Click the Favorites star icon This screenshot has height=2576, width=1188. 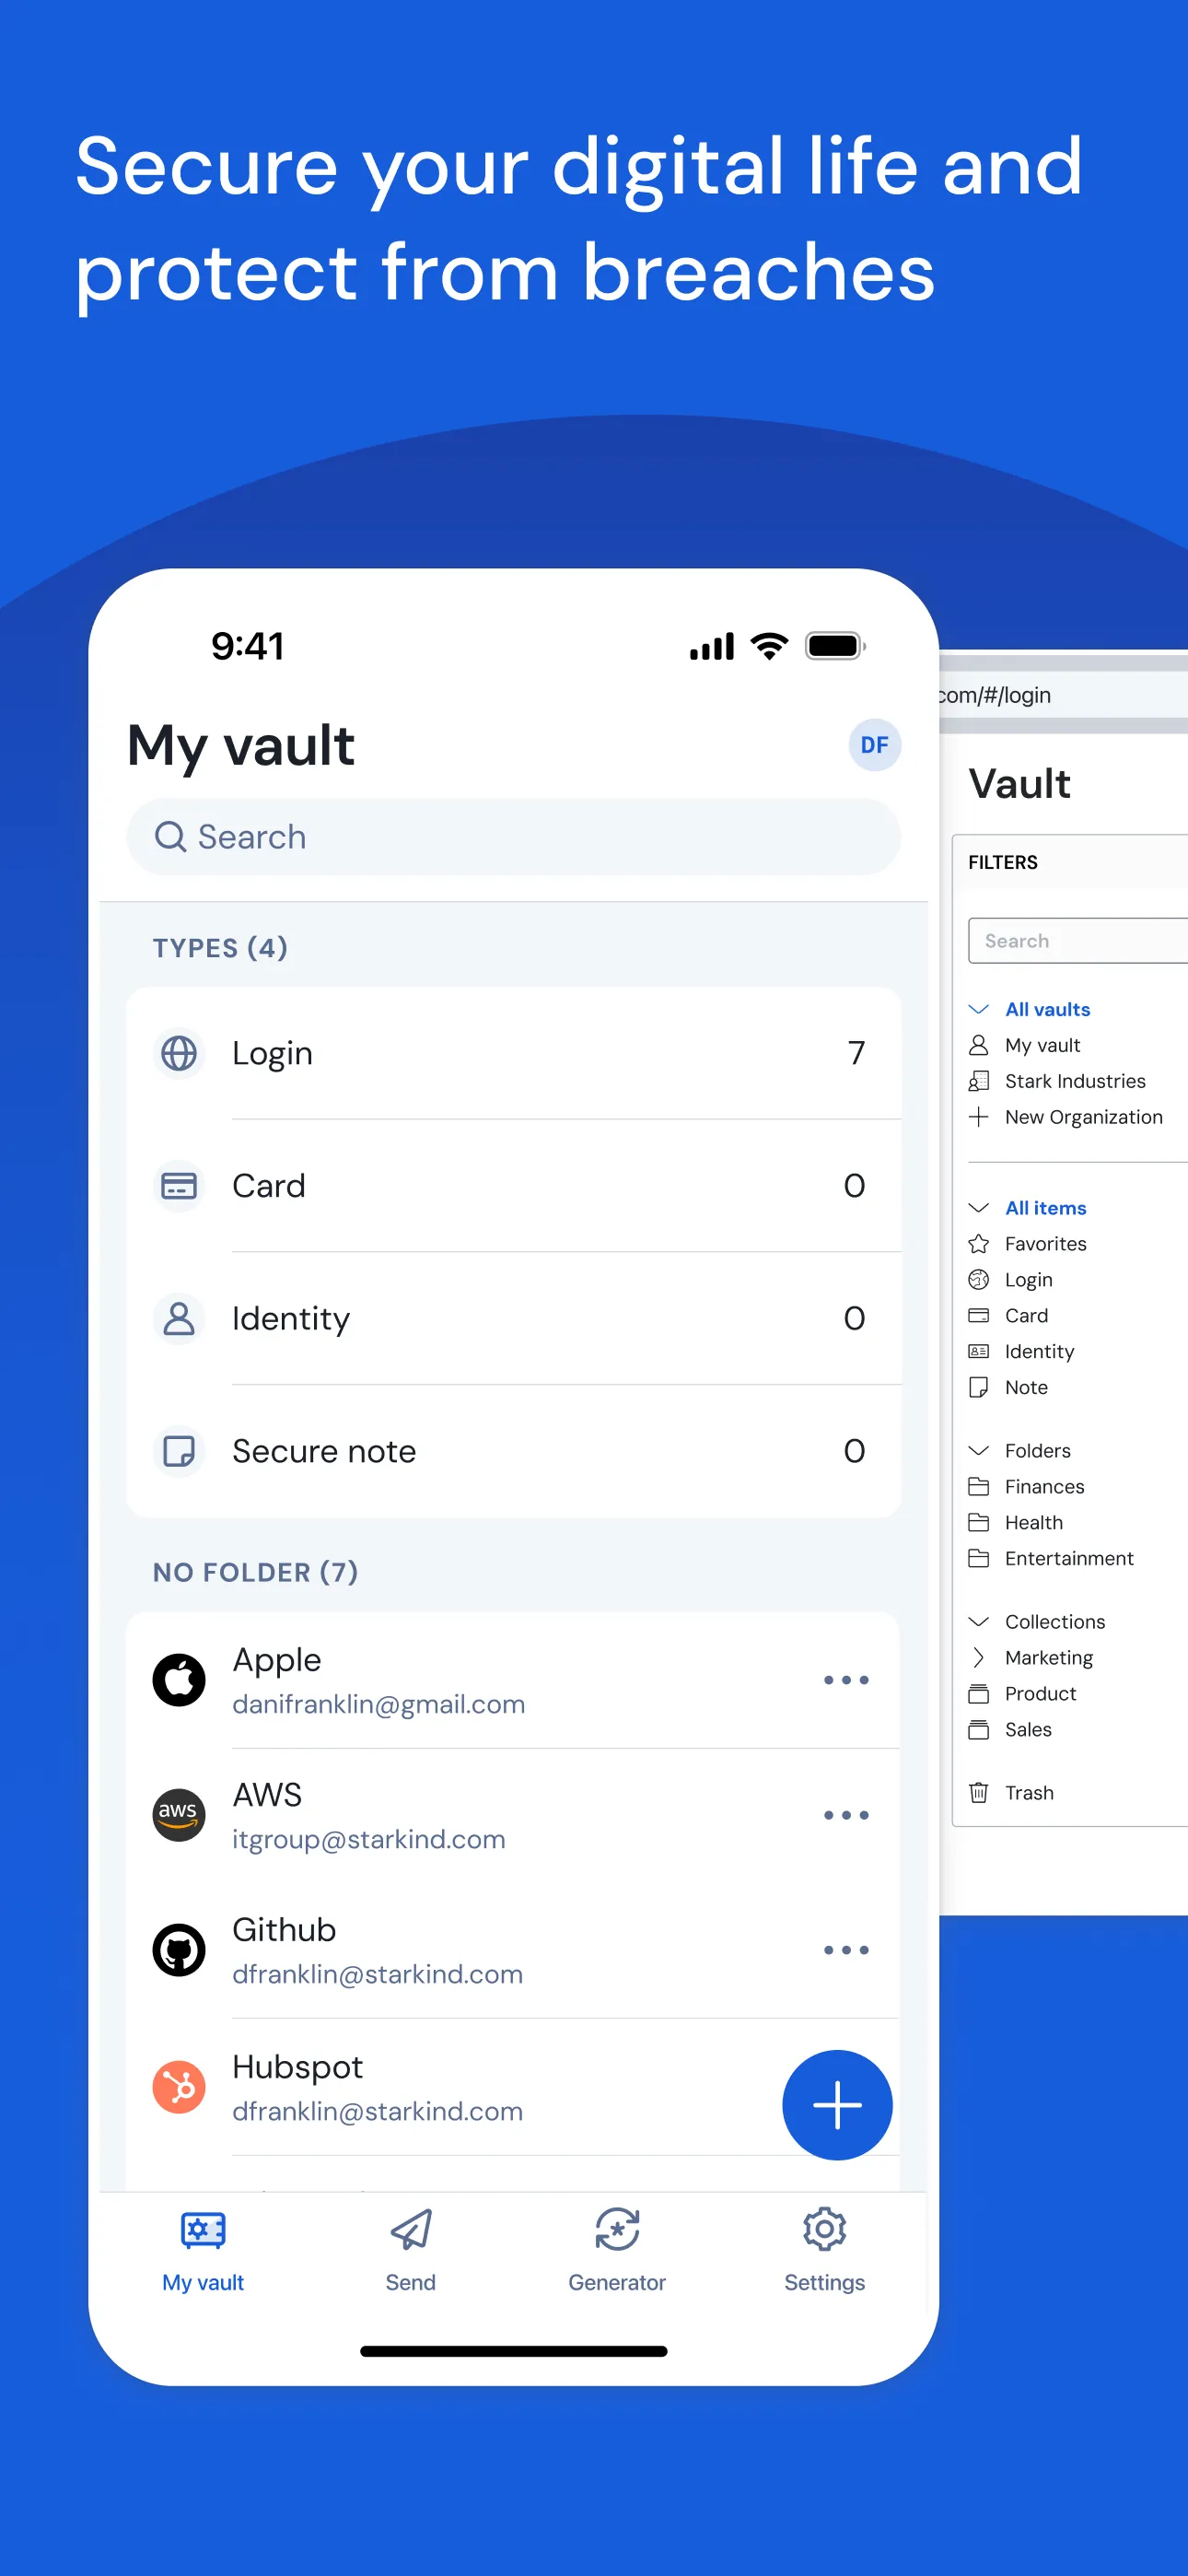click(979, 1244)
